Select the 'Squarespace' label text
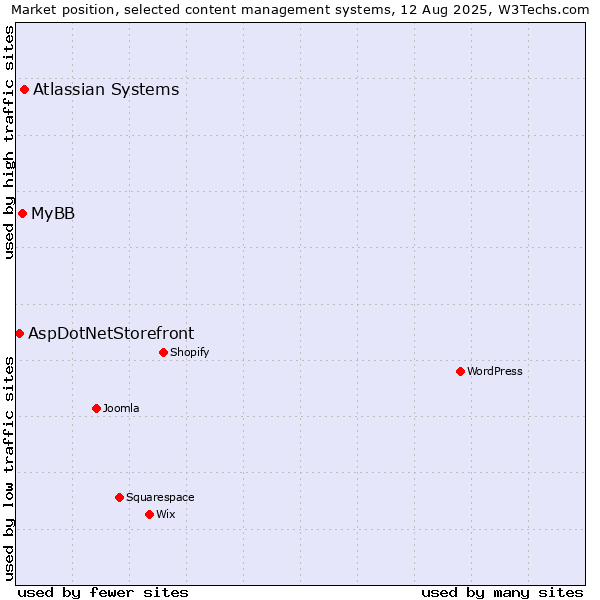600x600 pixels. click(160, 497)
